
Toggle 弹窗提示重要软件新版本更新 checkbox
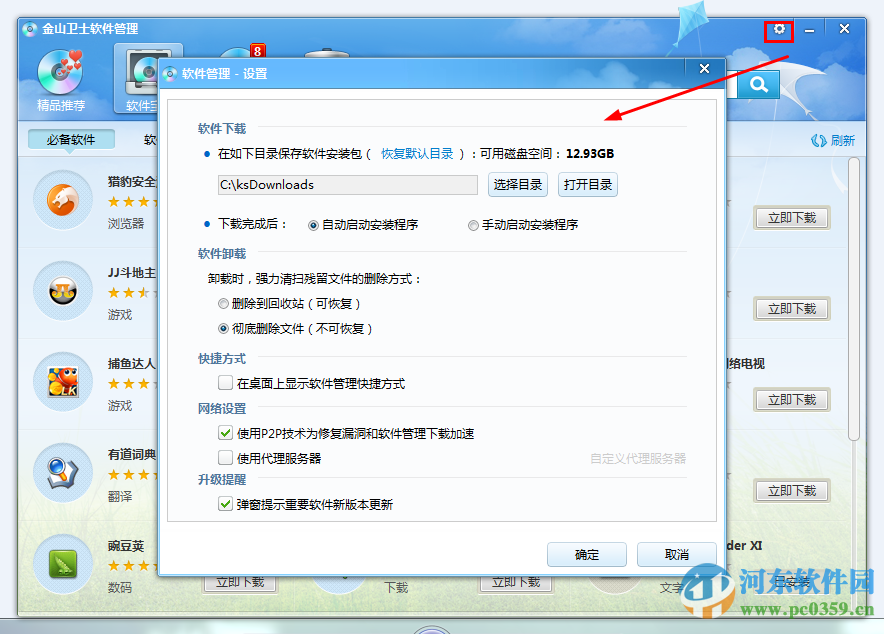(x=226, y=504)
